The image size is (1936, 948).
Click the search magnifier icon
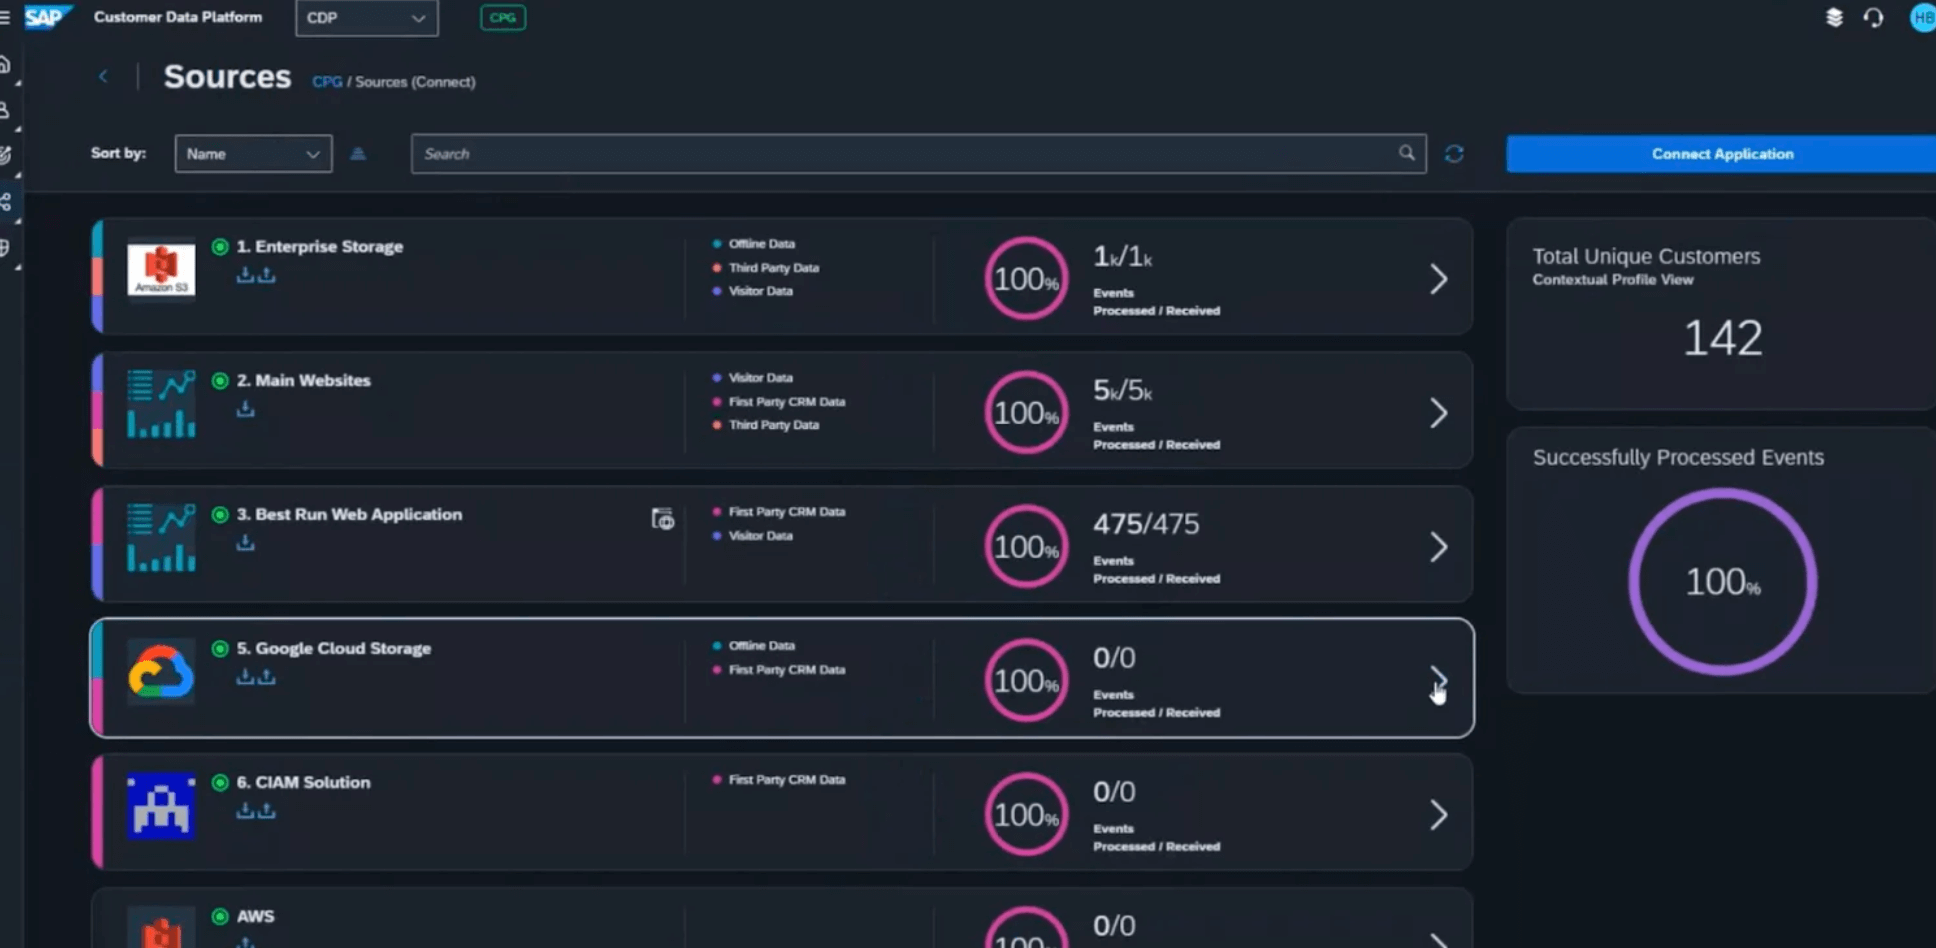(1406, 153)
